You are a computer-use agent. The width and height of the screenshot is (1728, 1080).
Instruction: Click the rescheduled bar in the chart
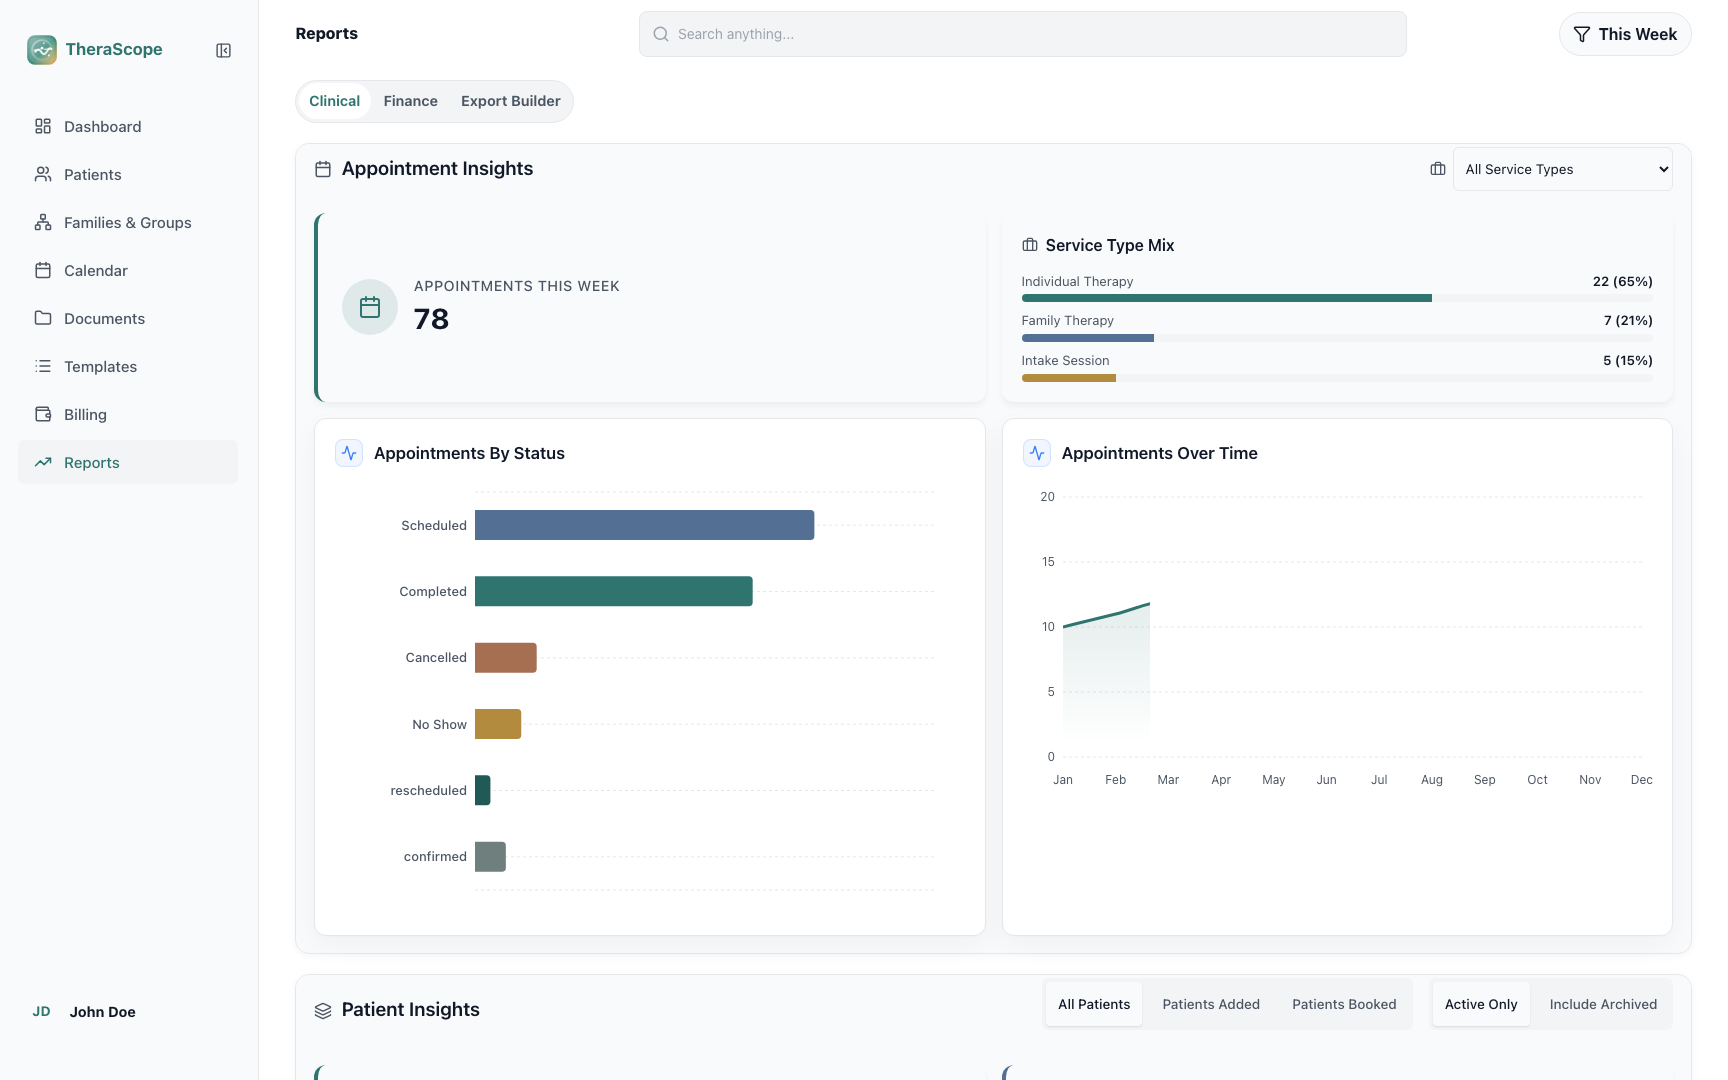482,790
